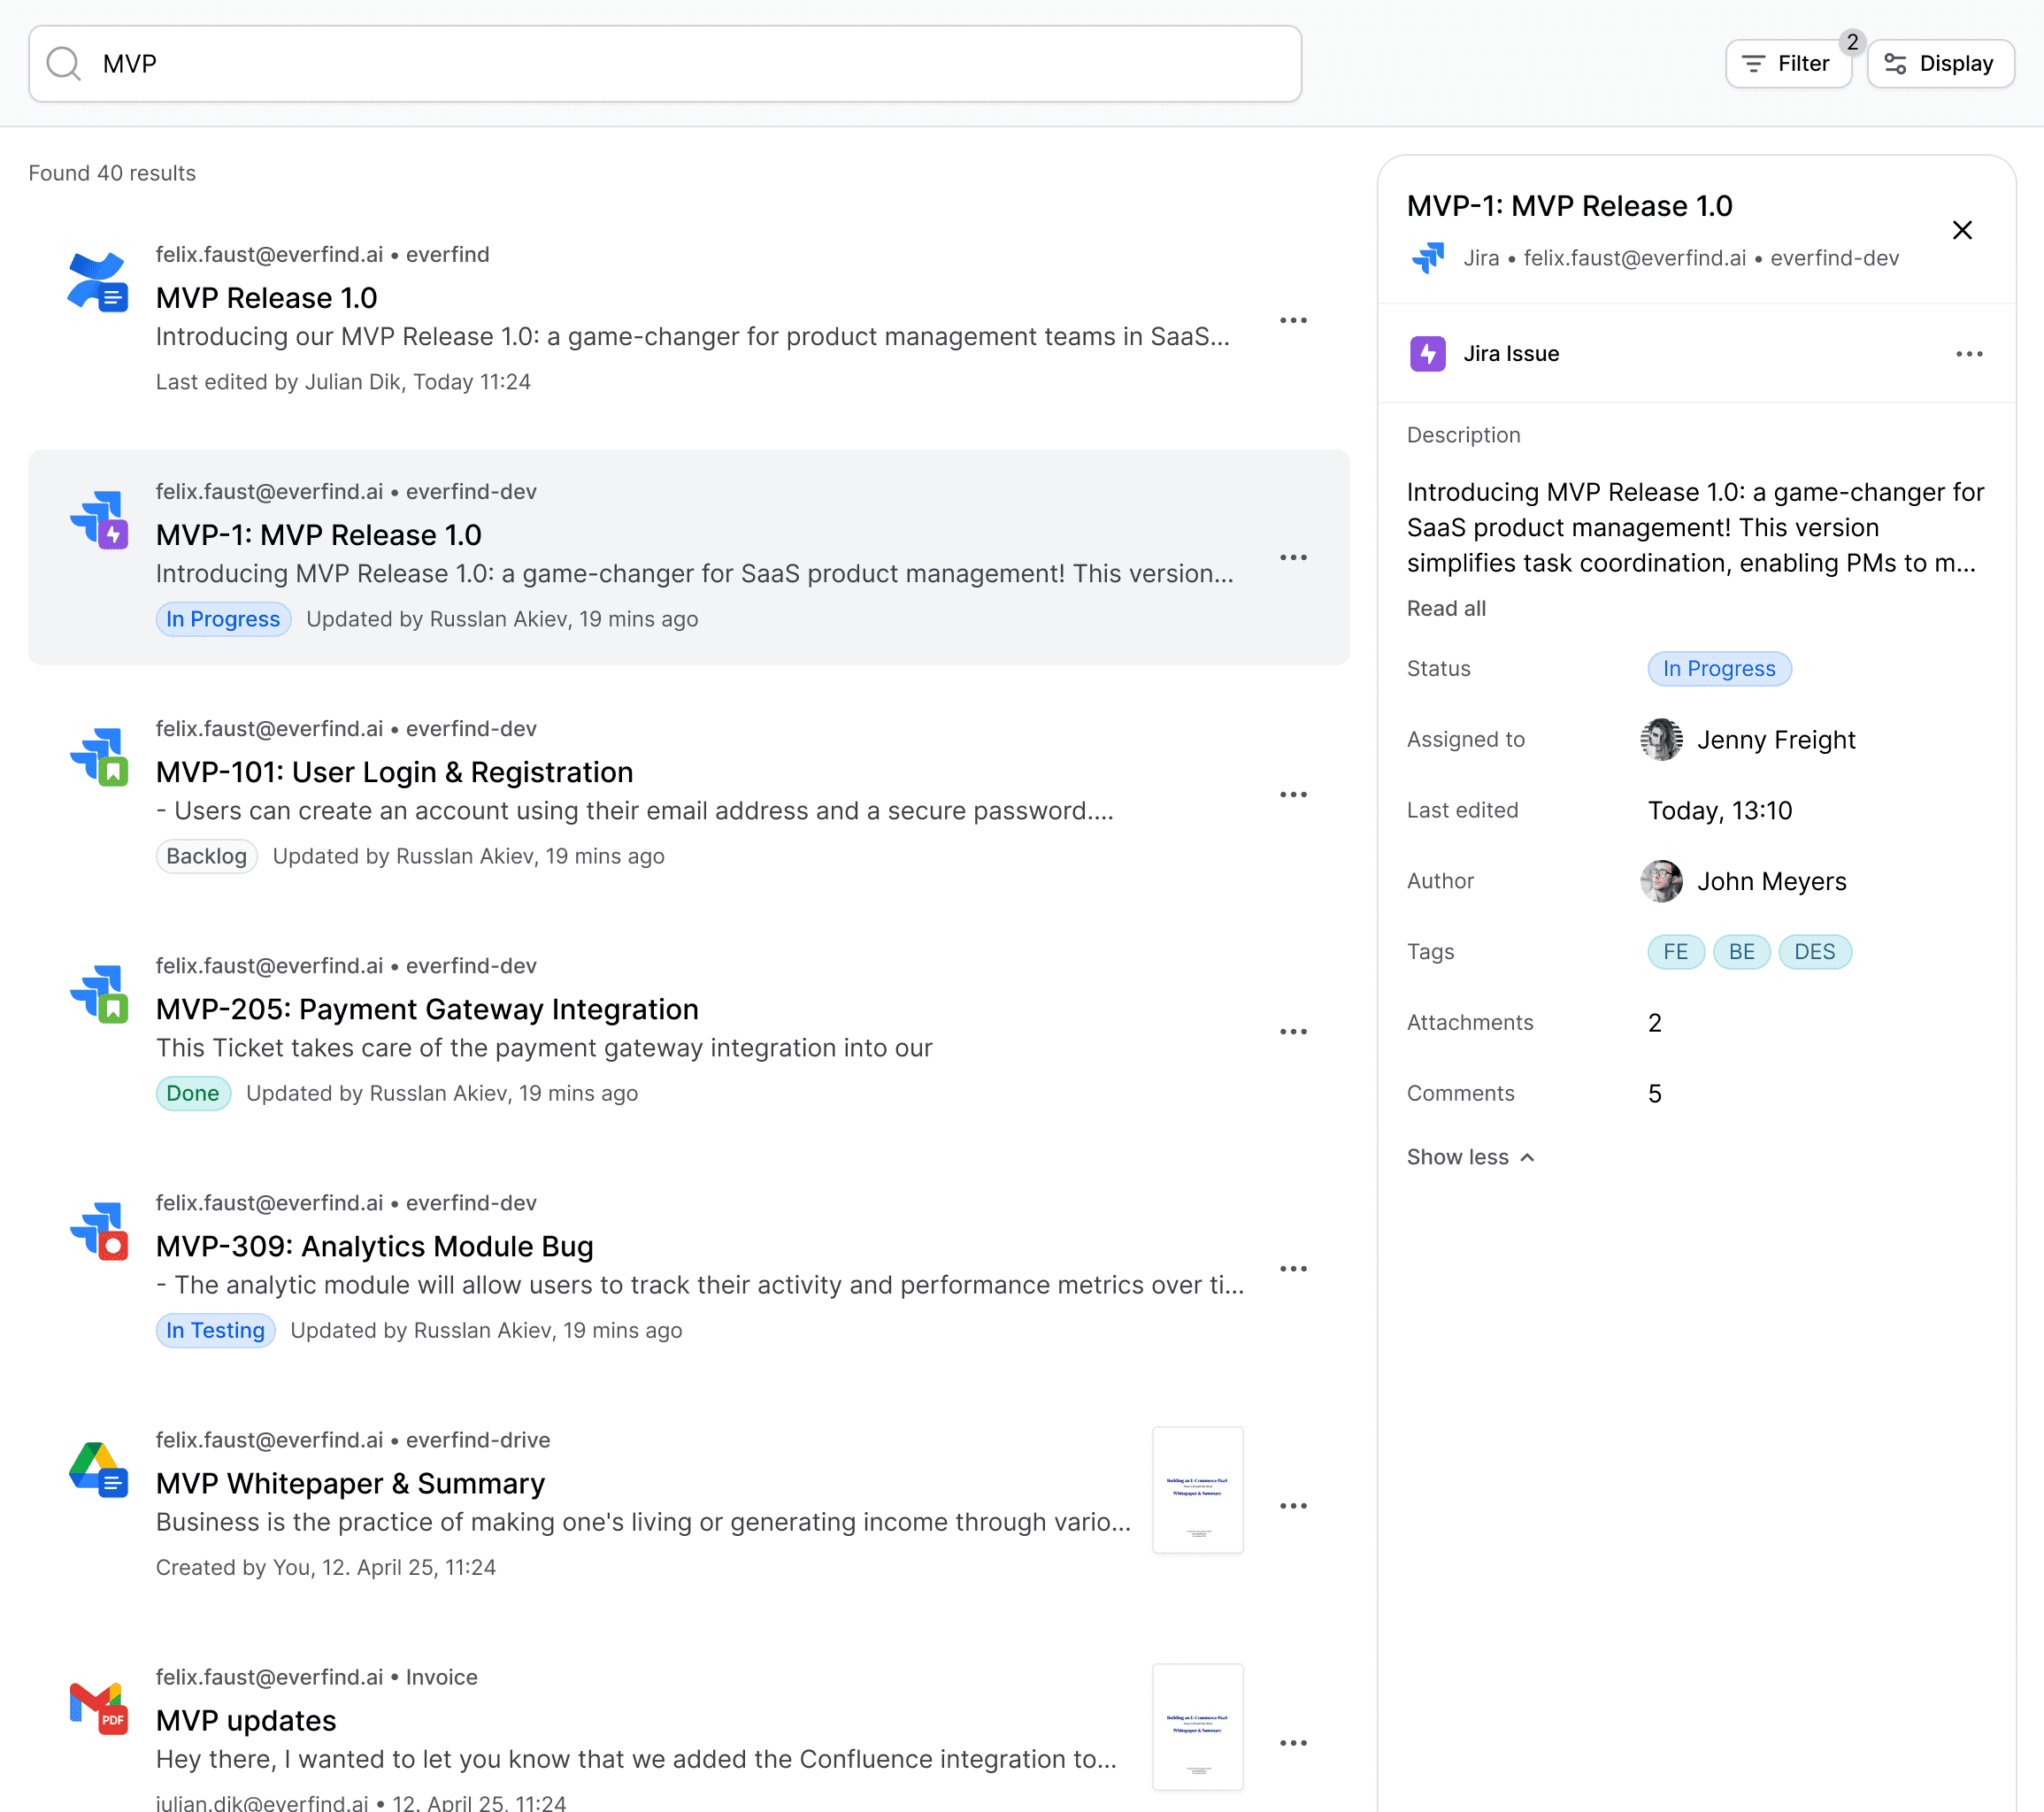
Task: Click Jenny Freight's avatar
Action: [x=1661, y=740]
